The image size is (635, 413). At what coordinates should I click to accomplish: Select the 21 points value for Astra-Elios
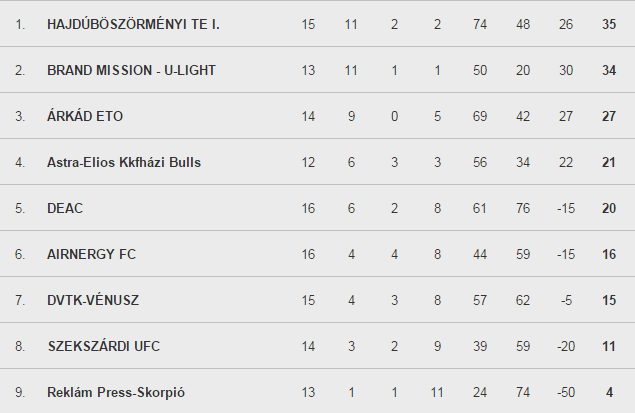pos(609,162)
